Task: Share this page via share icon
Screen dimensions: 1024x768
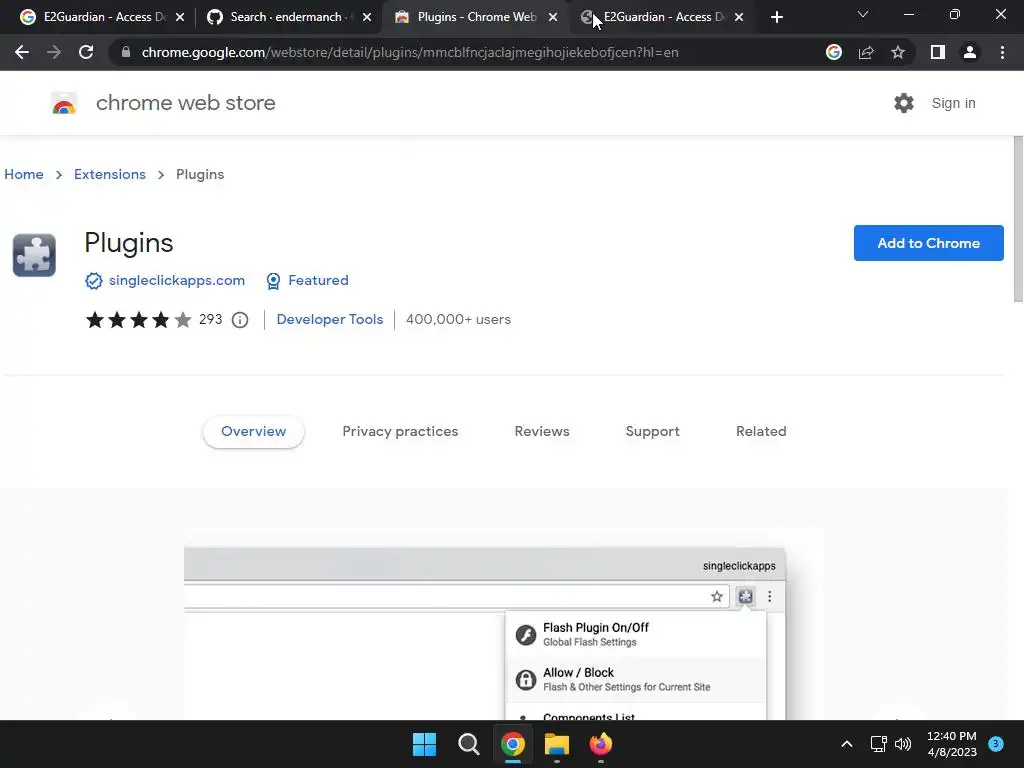Action: pyautogui.click(x=866, y=52)
